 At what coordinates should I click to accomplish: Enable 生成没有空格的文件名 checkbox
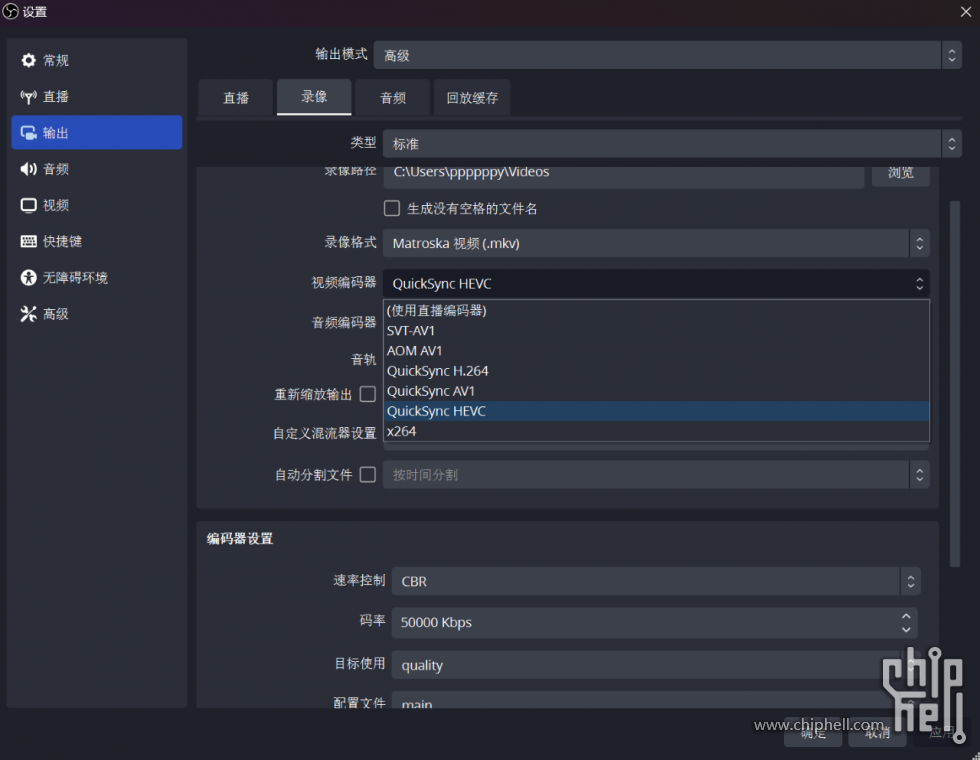[392, 208]
